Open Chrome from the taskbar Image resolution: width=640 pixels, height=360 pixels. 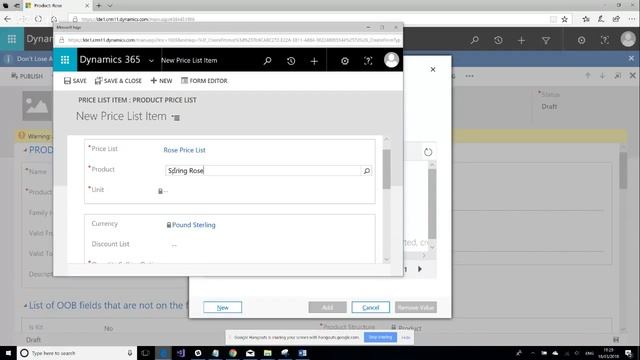click(x=233, y=353)
